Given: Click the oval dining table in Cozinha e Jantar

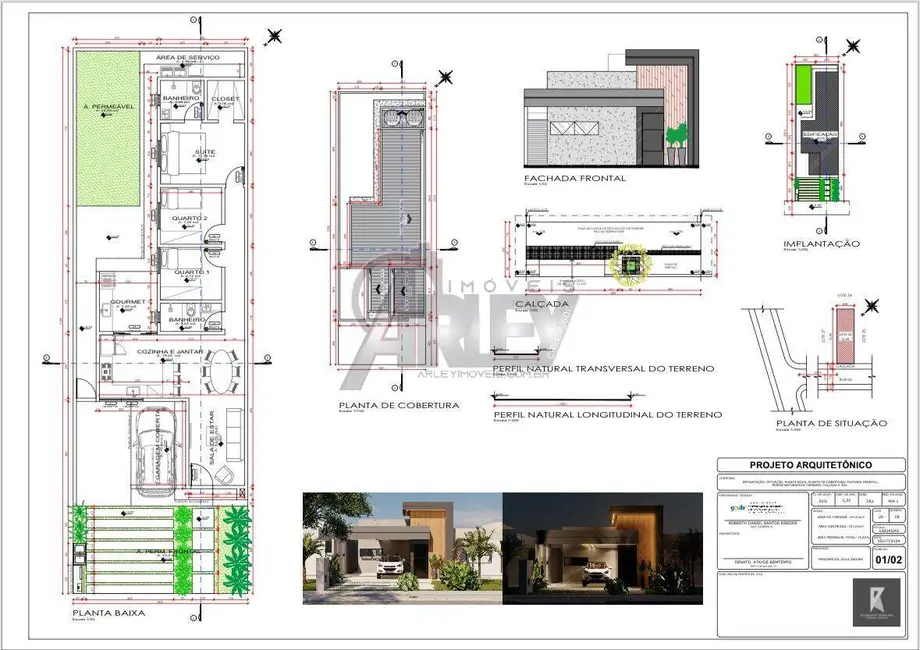Looking at the screenshot, I should tap(218, 374).
